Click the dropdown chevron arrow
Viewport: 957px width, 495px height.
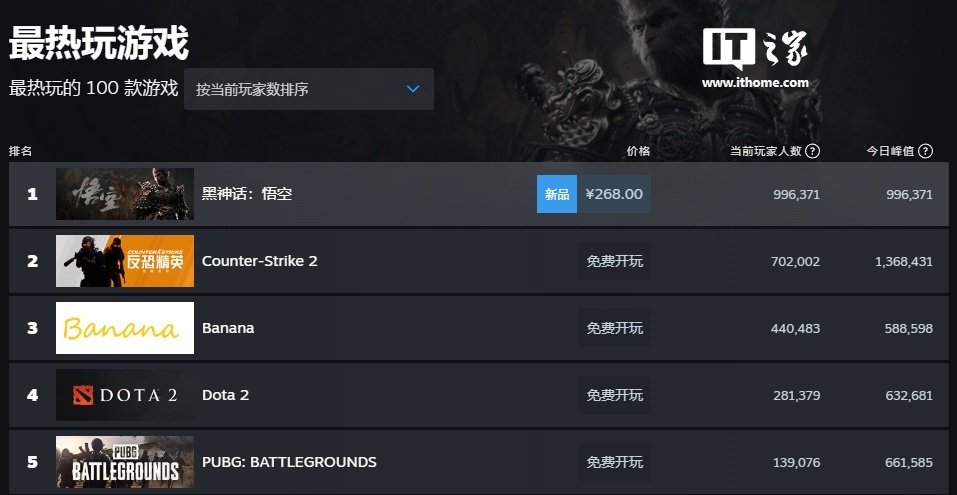[413, 89]
